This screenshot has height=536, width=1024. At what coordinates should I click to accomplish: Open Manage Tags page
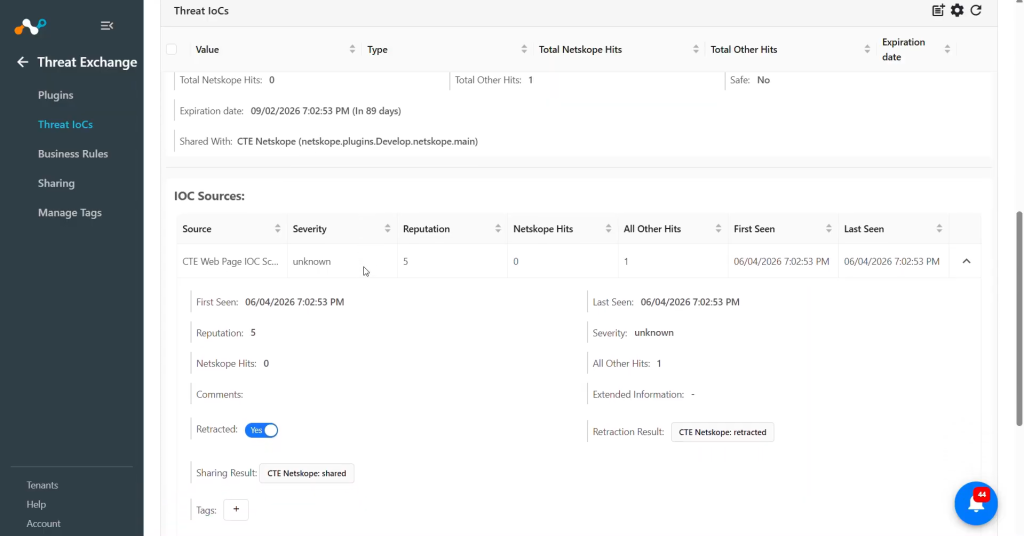coord(70,213)
